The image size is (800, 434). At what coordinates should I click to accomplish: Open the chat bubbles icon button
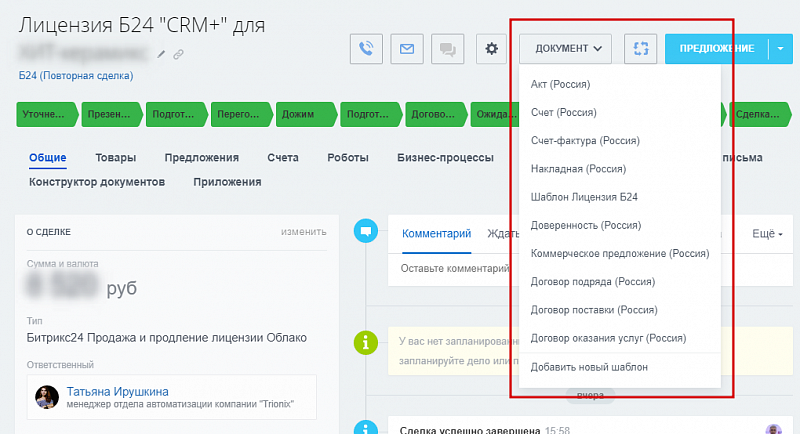point(447,49)
